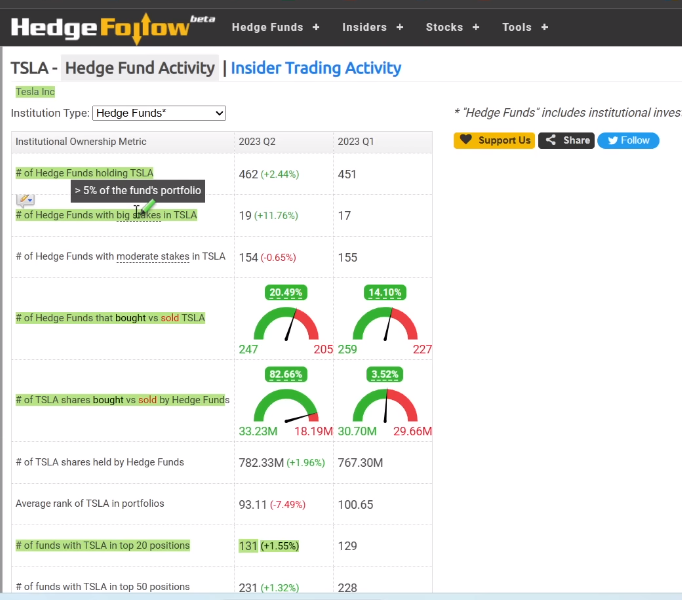The width and height of the screenshot is (682, 600).
Task: Click the HedgeFollow logo
Action: (113, 28)
